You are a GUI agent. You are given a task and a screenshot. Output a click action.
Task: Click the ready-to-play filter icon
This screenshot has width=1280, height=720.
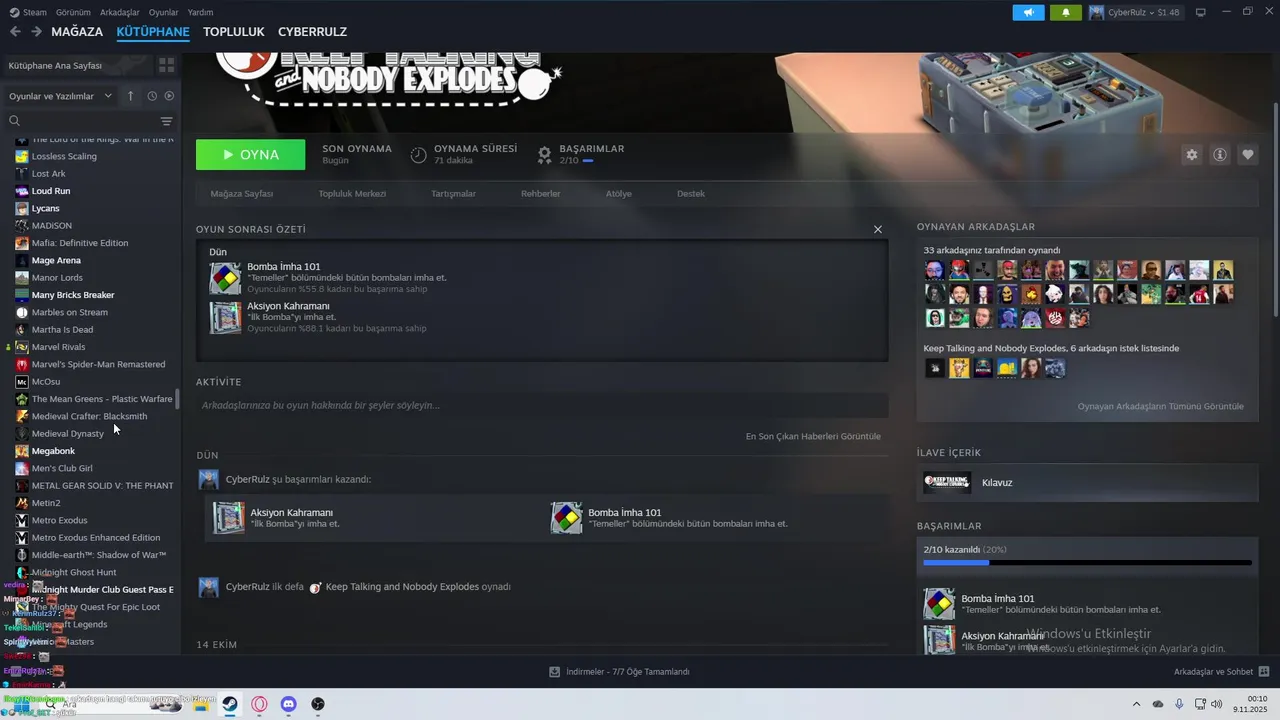click(x=169, y=96)
